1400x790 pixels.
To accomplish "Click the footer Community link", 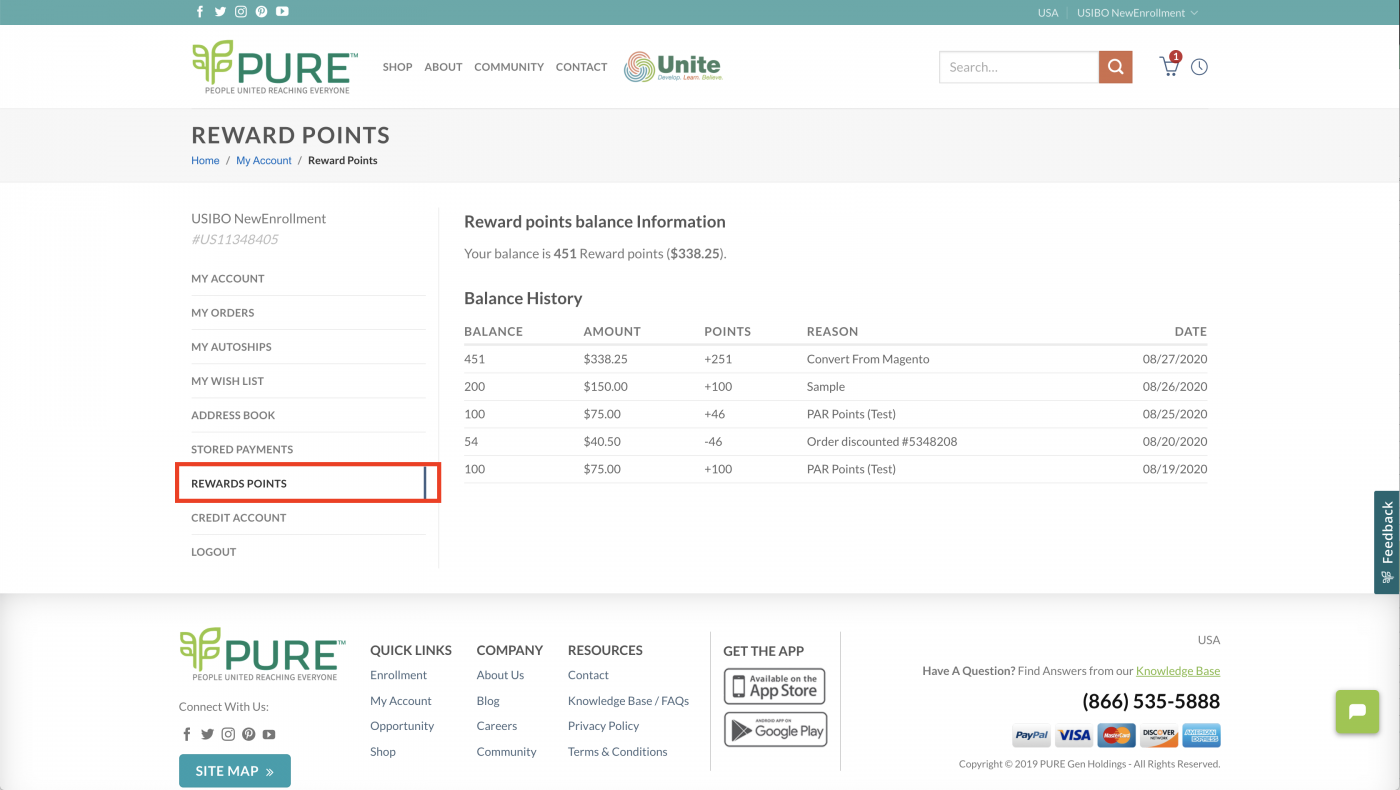I will click(506, 752).
